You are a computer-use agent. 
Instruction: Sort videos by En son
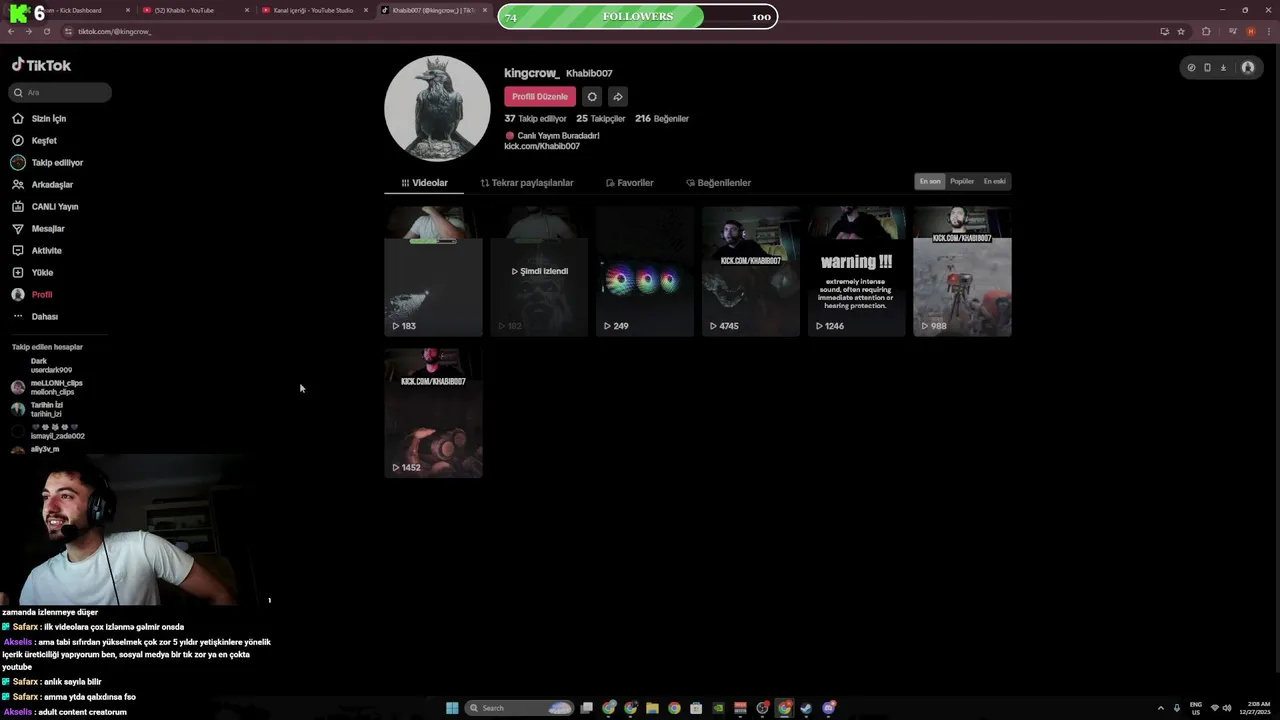(930, 181)
